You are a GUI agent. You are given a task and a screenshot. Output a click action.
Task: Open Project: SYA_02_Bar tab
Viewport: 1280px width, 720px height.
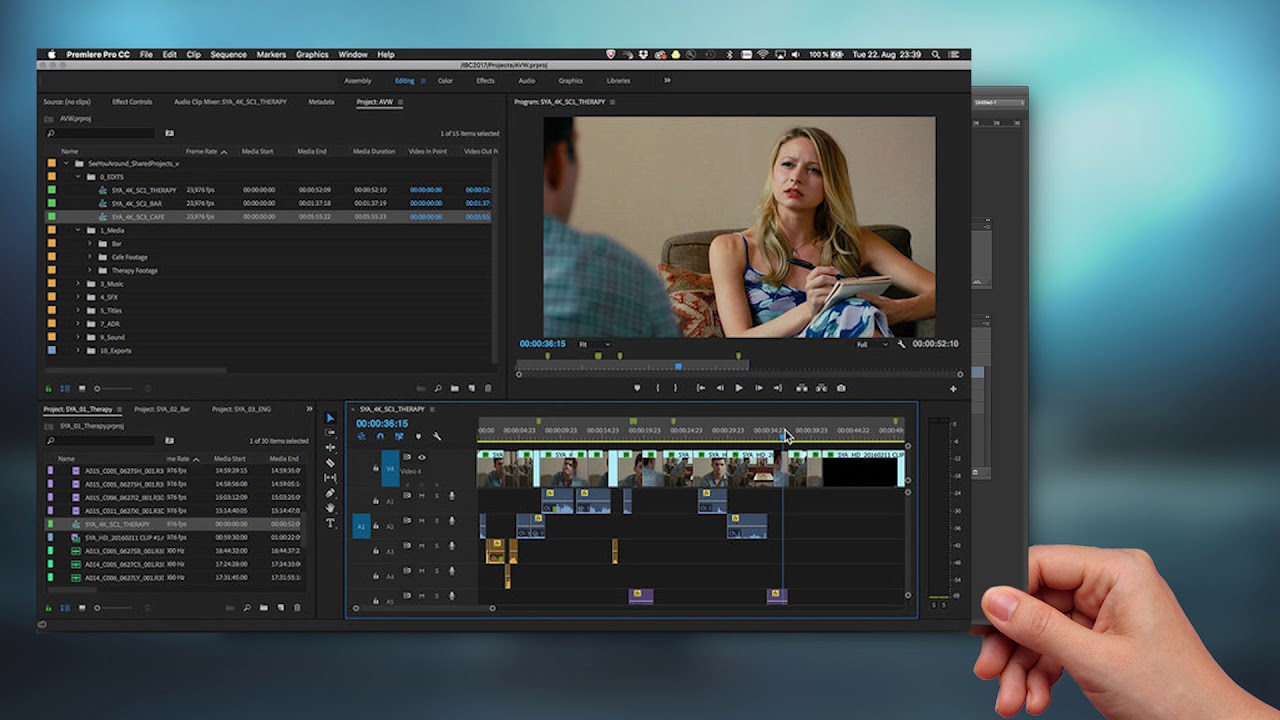click(162, 409)
